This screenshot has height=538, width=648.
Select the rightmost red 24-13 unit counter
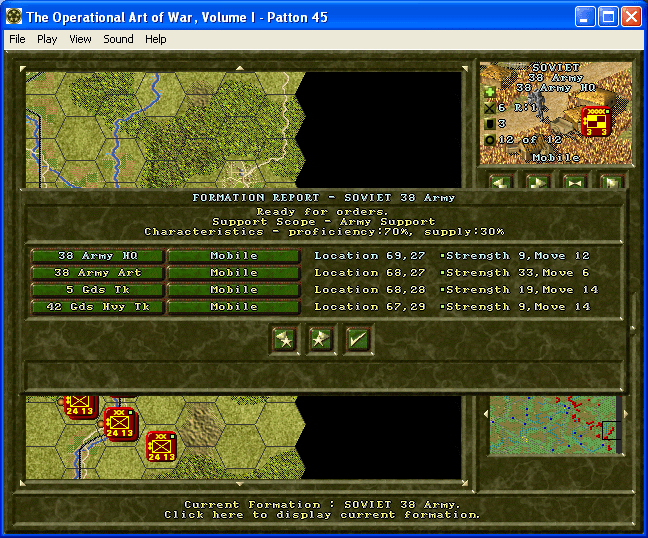click(x=161, y=446)
